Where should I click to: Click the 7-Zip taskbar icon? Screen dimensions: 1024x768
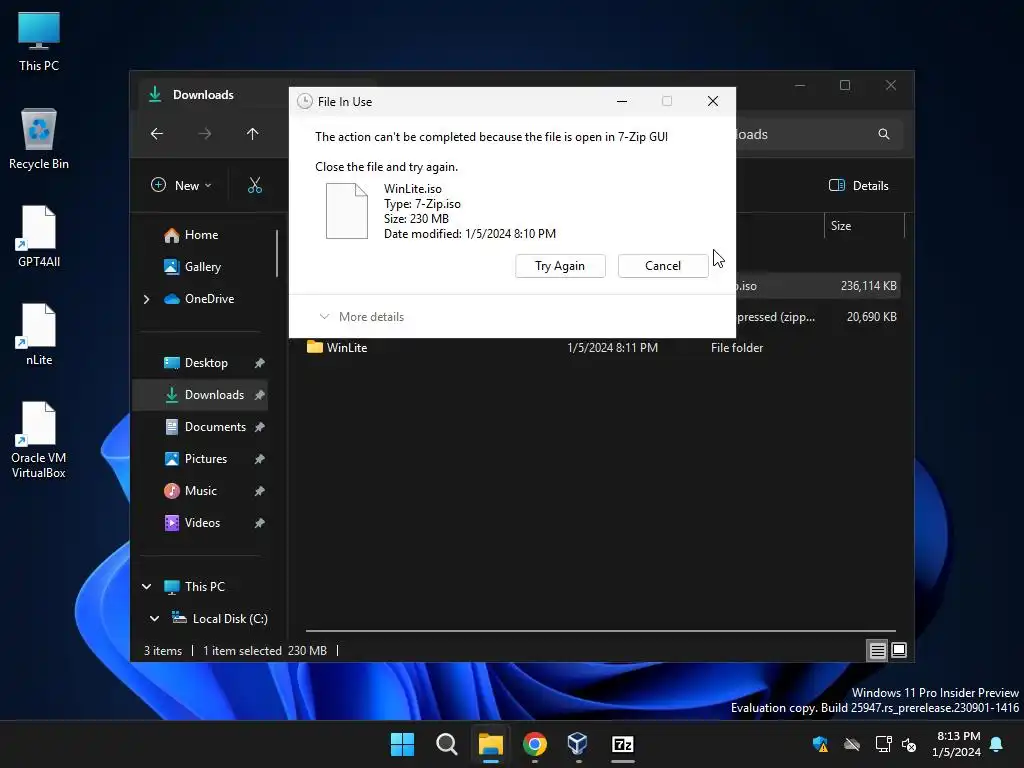(x=622, y=744)
